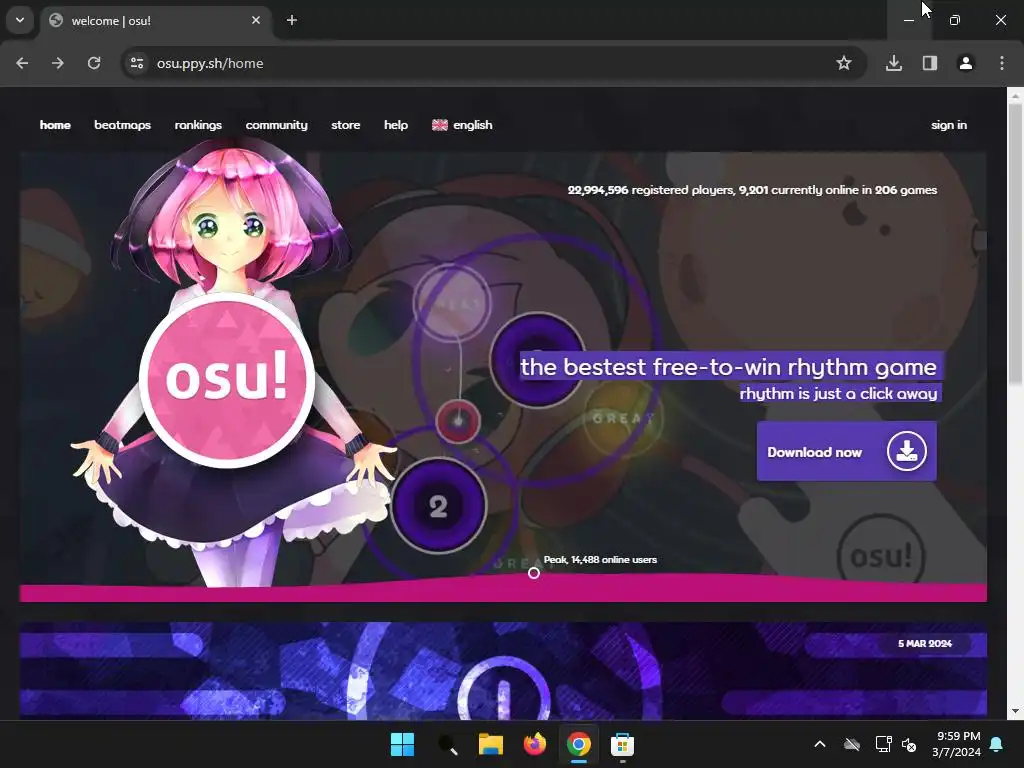Open the english language selector
This screenshot has height=768, width=1024.
[x=462, y=125]
